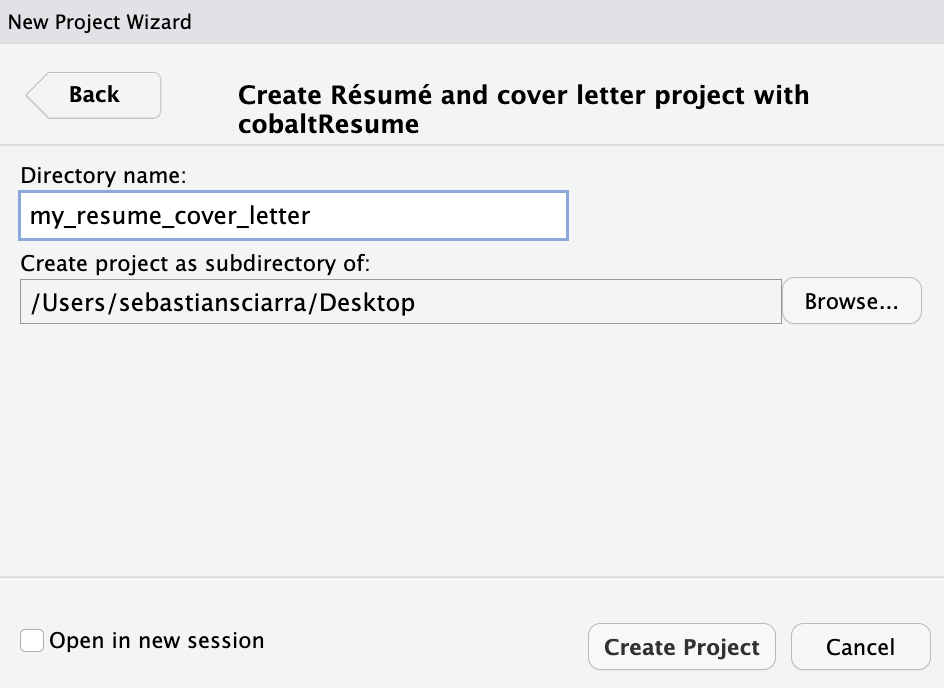This screenshot has width=944, height=688.
Task: Select the subdirectory path field
Action: tap(400, 301)
